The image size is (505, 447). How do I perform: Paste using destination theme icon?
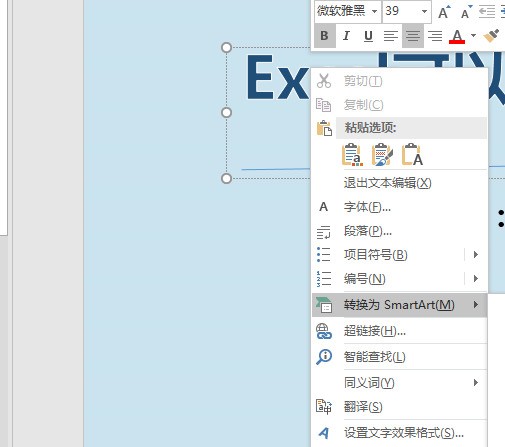[352, 155]
